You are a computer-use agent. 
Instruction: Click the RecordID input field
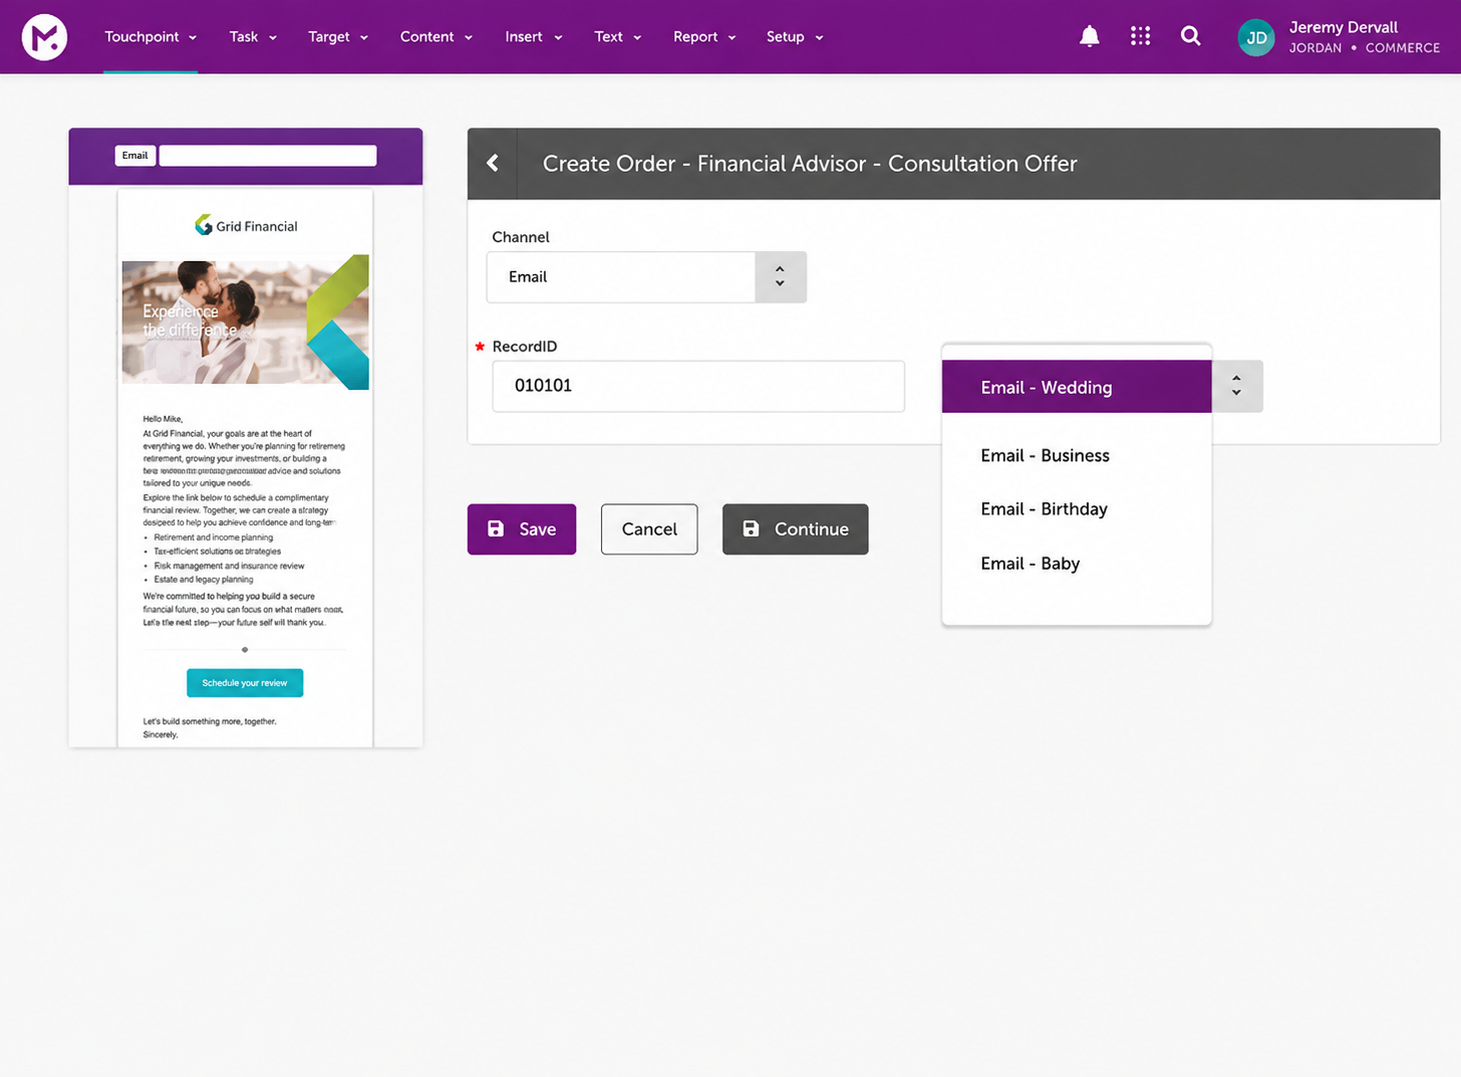point(698,386)
